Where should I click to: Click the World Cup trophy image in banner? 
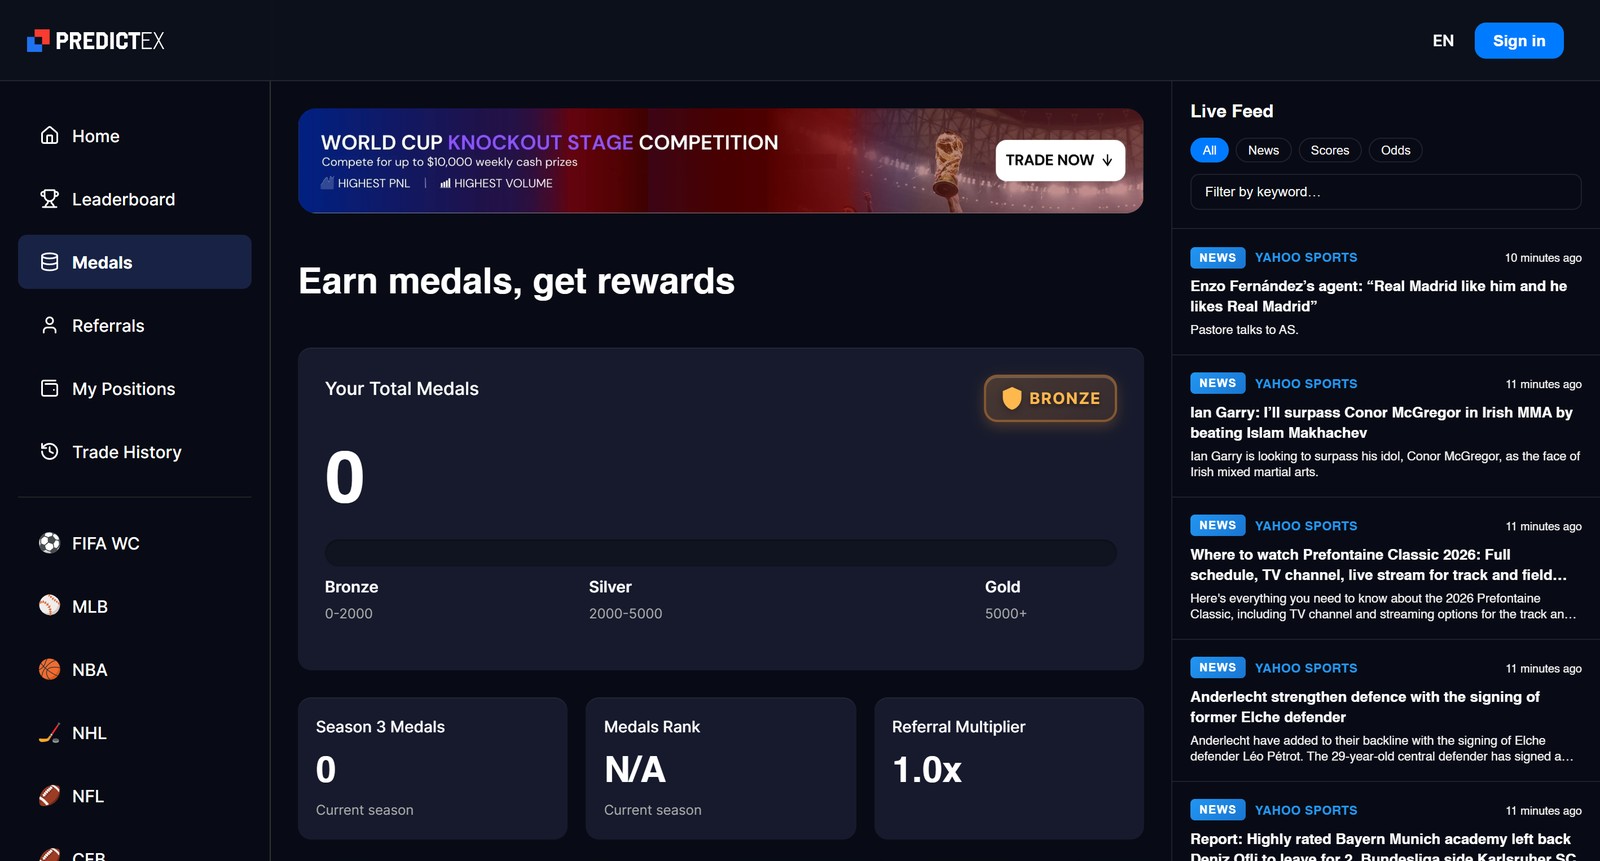947,171
